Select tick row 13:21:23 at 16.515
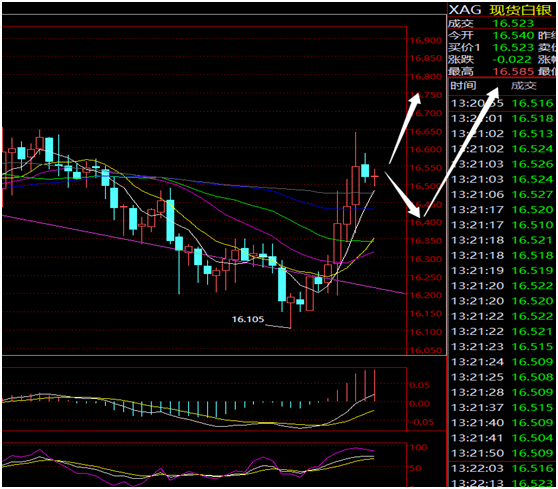Screen dimensions: 558x489 (502, 347)
